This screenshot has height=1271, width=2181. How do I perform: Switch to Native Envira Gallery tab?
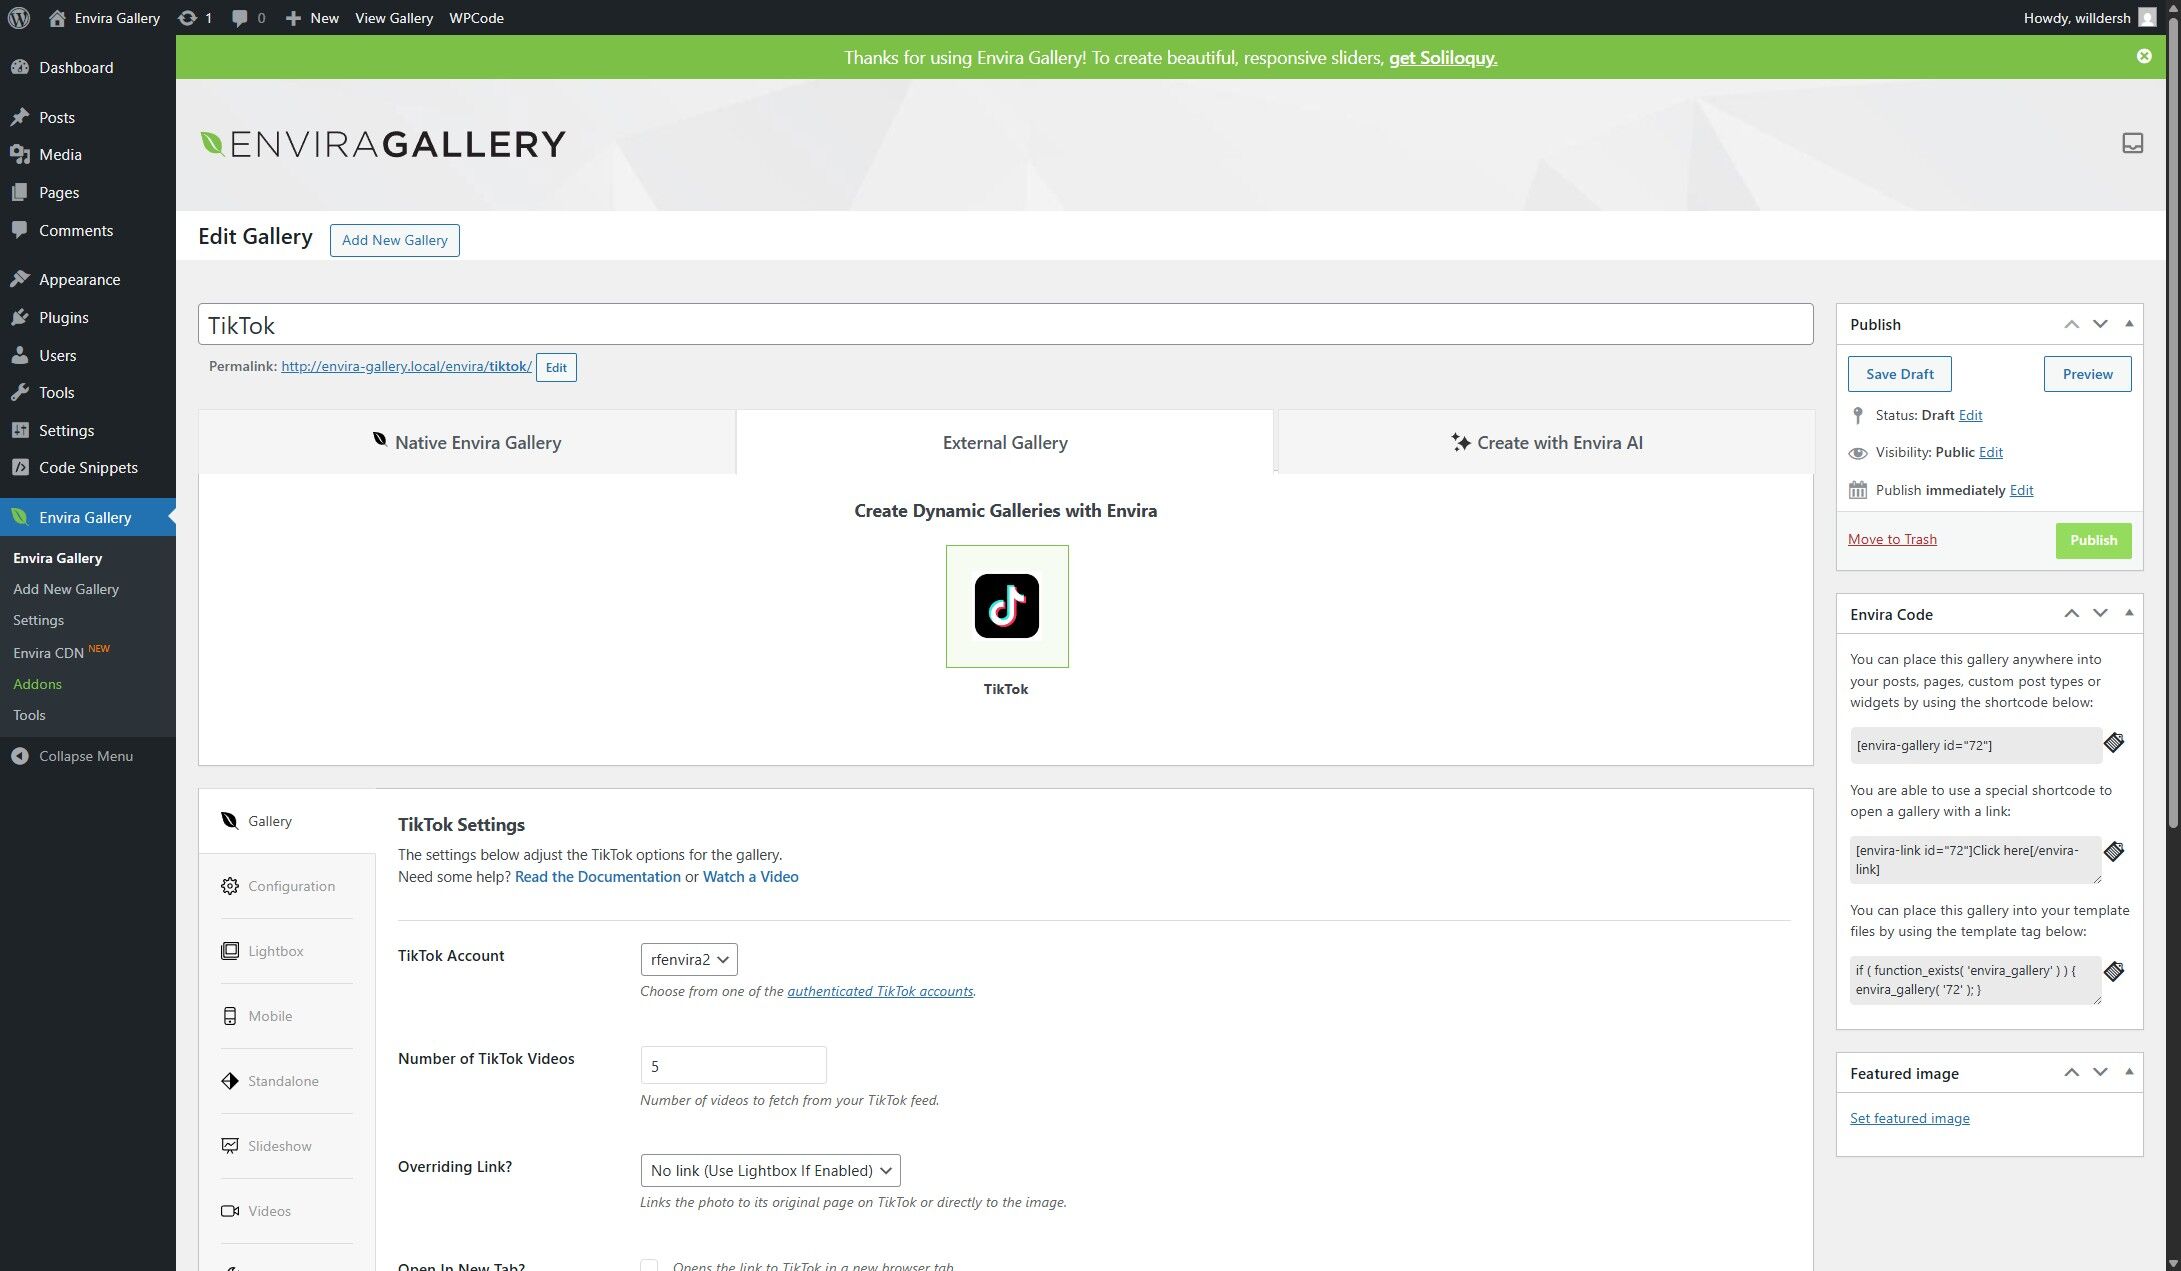click(467, 442)
